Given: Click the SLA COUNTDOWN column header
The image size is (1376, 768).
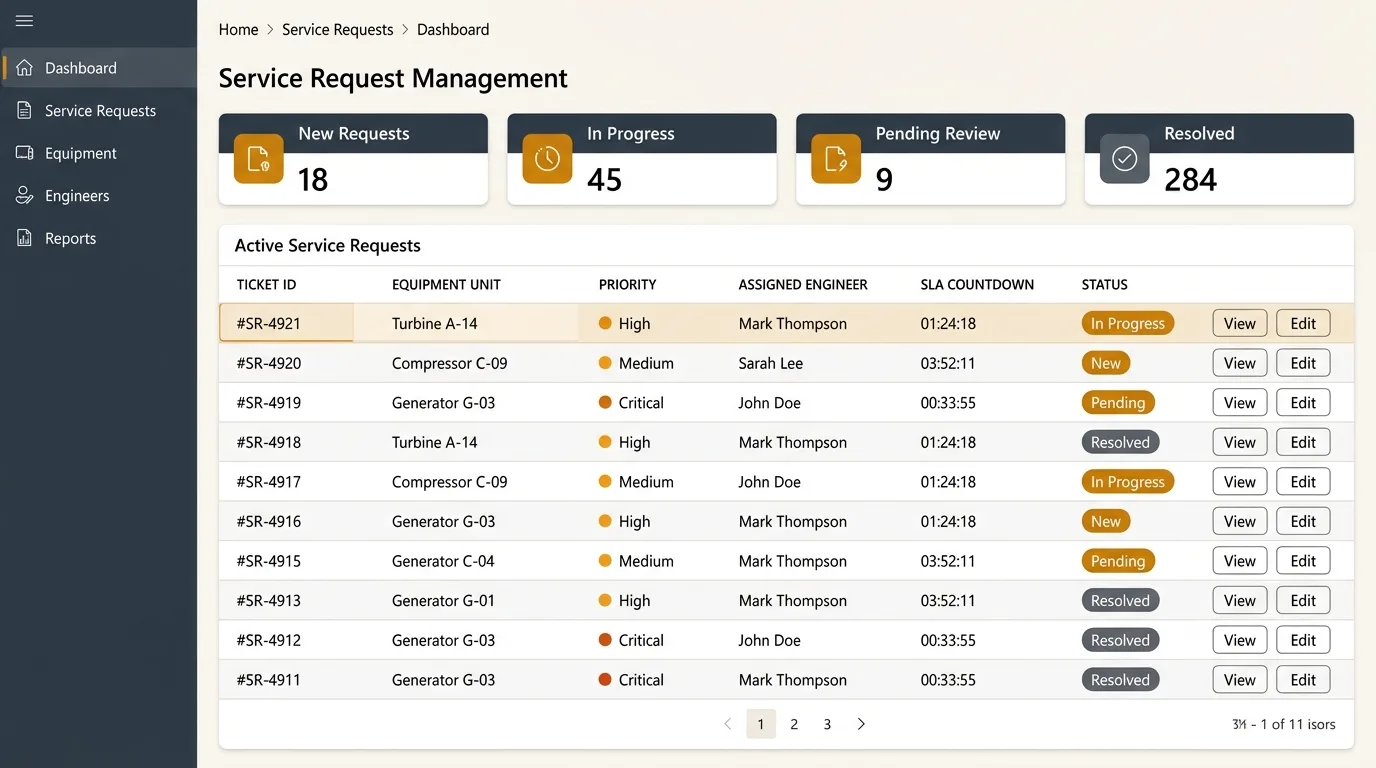Looking at the screenshot, I should 977,285.
